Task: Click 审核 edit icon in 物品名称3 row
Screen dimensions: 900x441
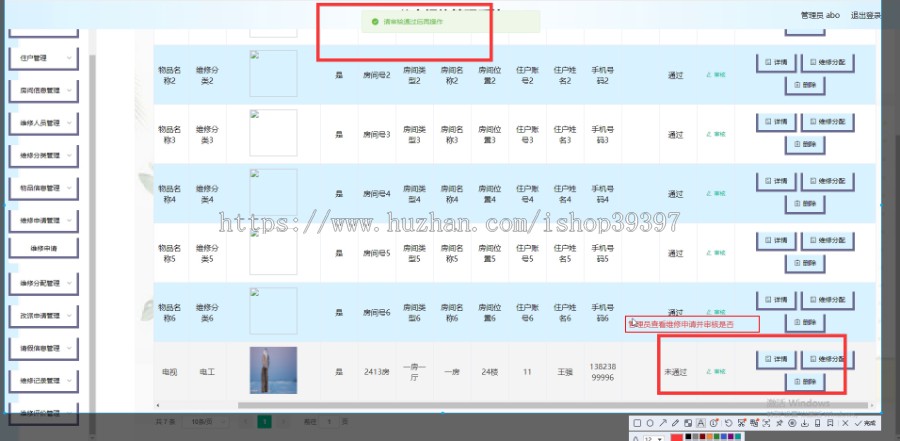Action: tap(716, 134)
